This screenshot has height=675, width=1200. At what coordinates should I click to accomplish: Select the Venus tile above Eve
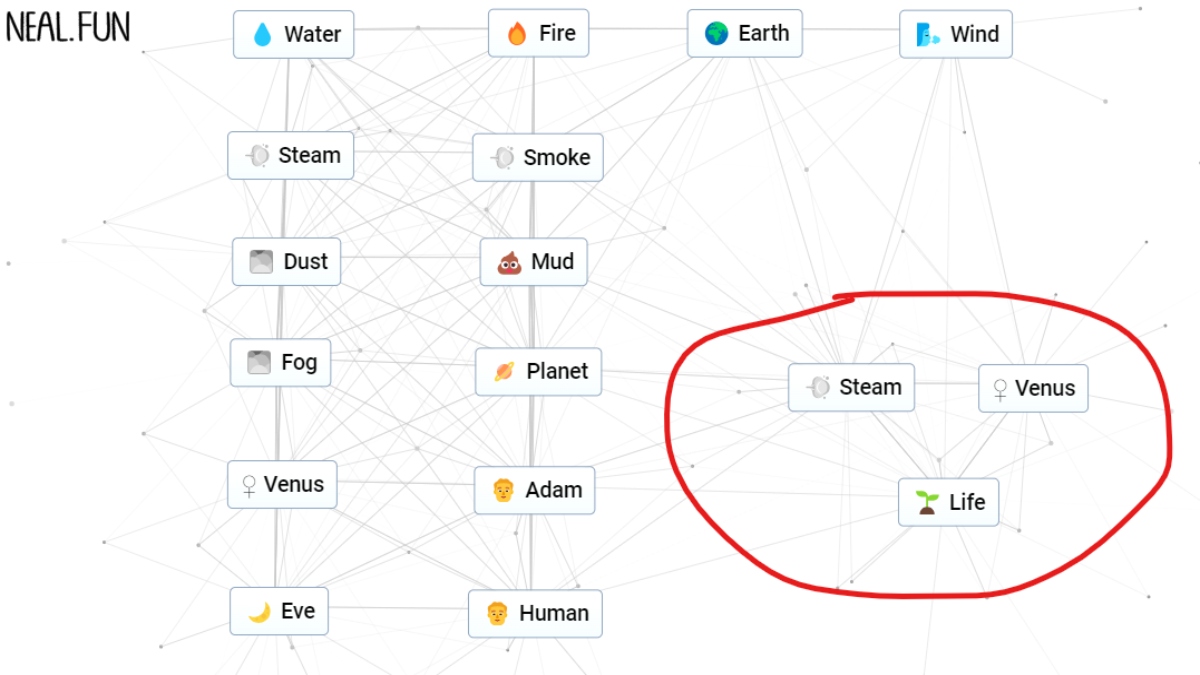coord(282,485)
